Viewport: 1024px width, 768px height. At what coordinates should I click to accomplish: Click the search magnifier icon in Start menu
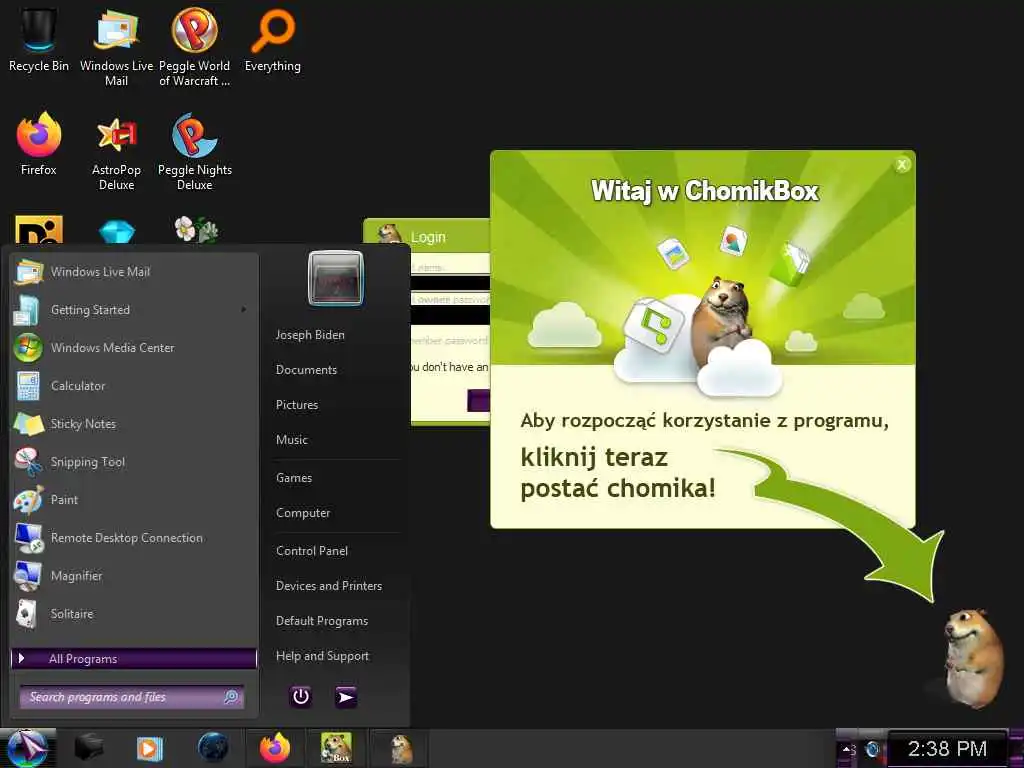tap(231, 697)
